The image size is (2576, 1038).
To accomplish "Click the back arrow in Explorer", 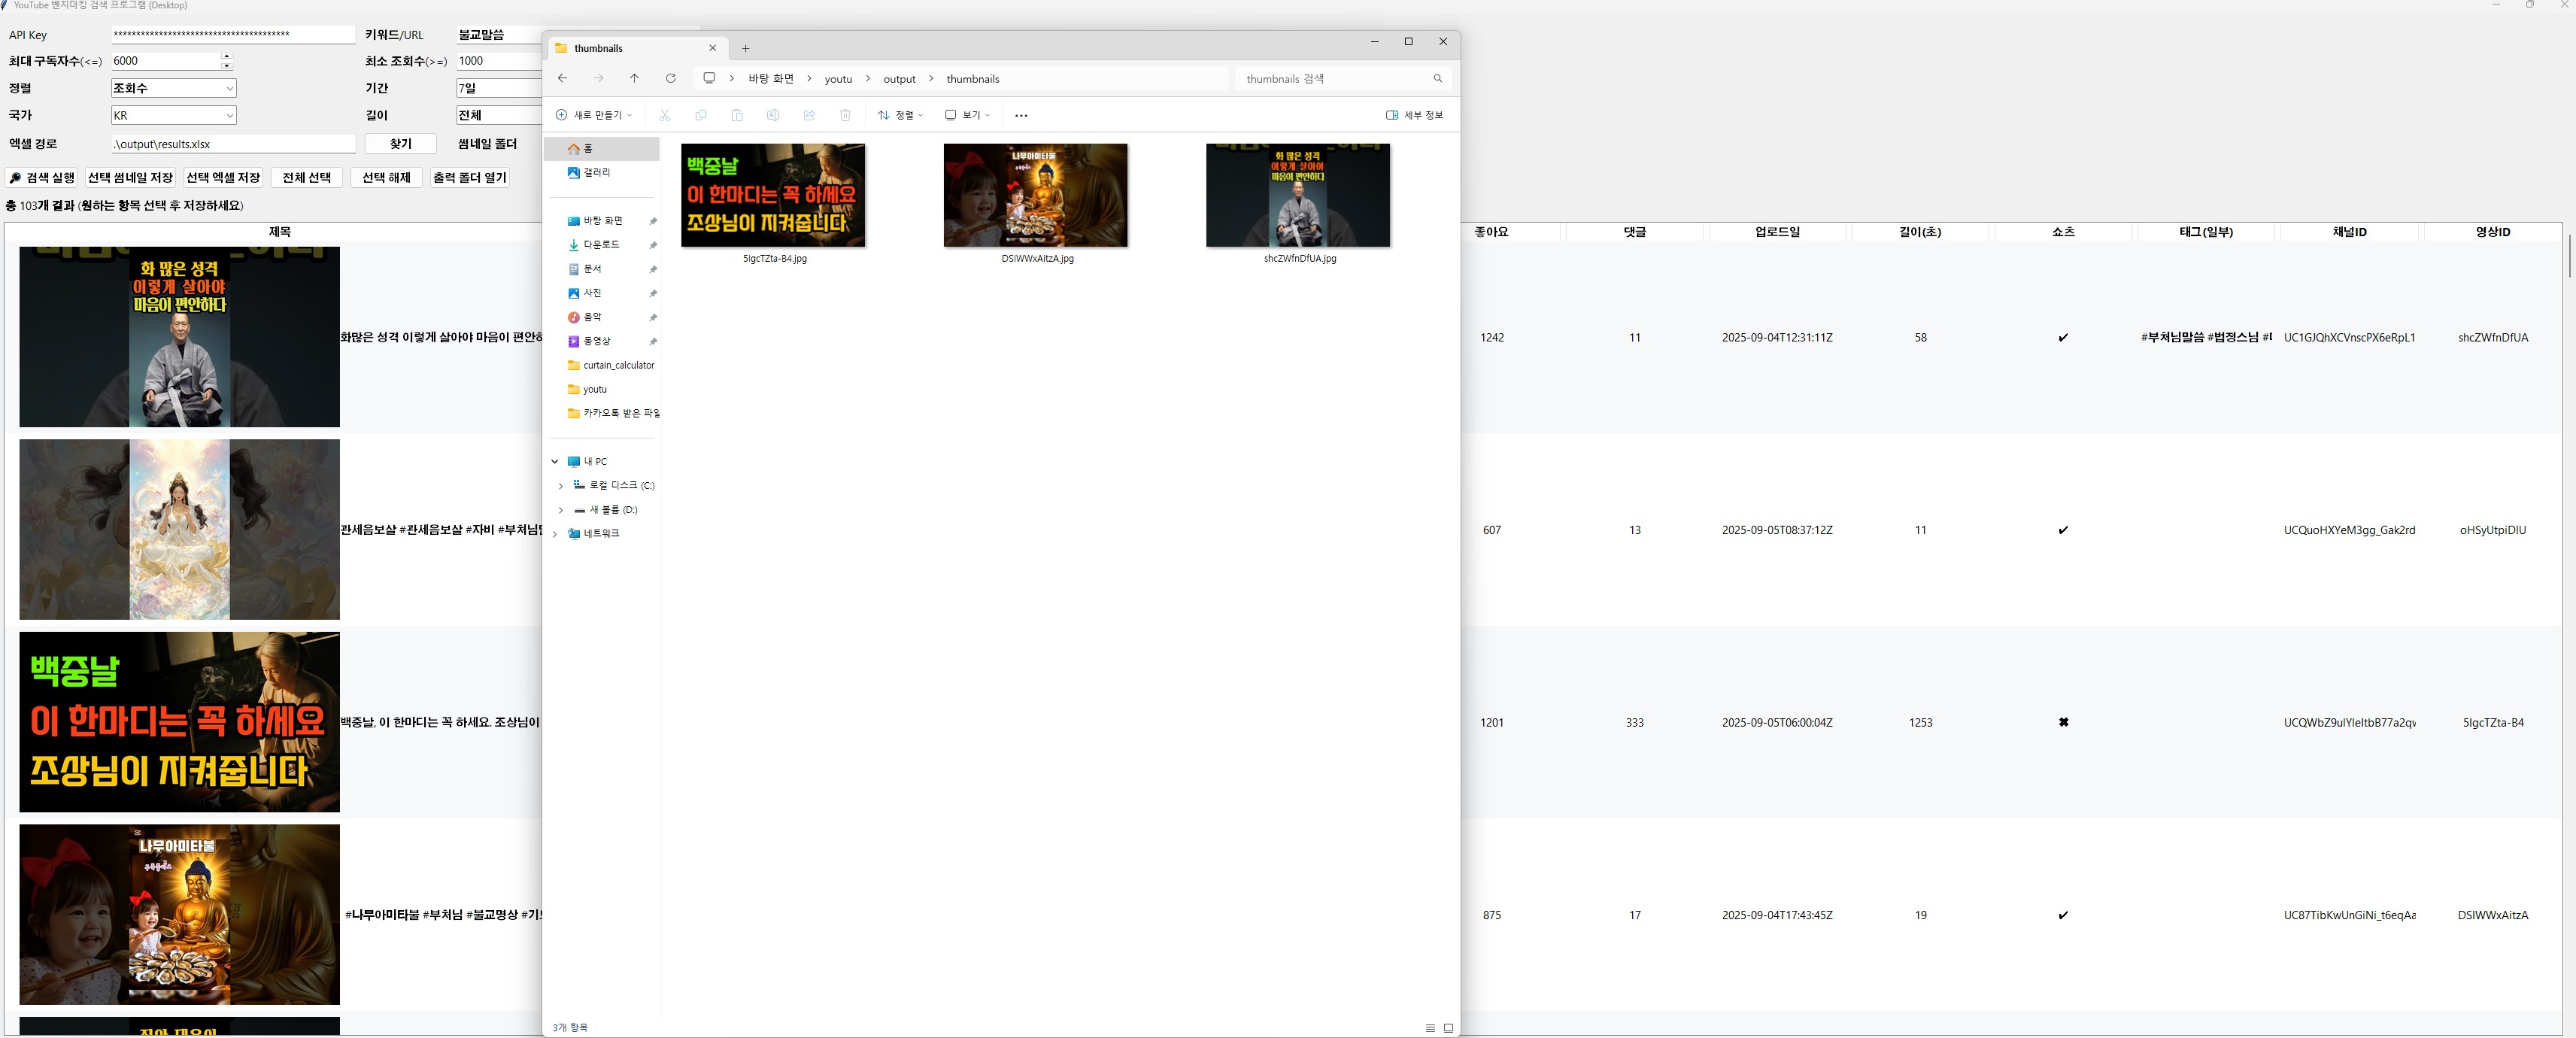I will point(562,78).
